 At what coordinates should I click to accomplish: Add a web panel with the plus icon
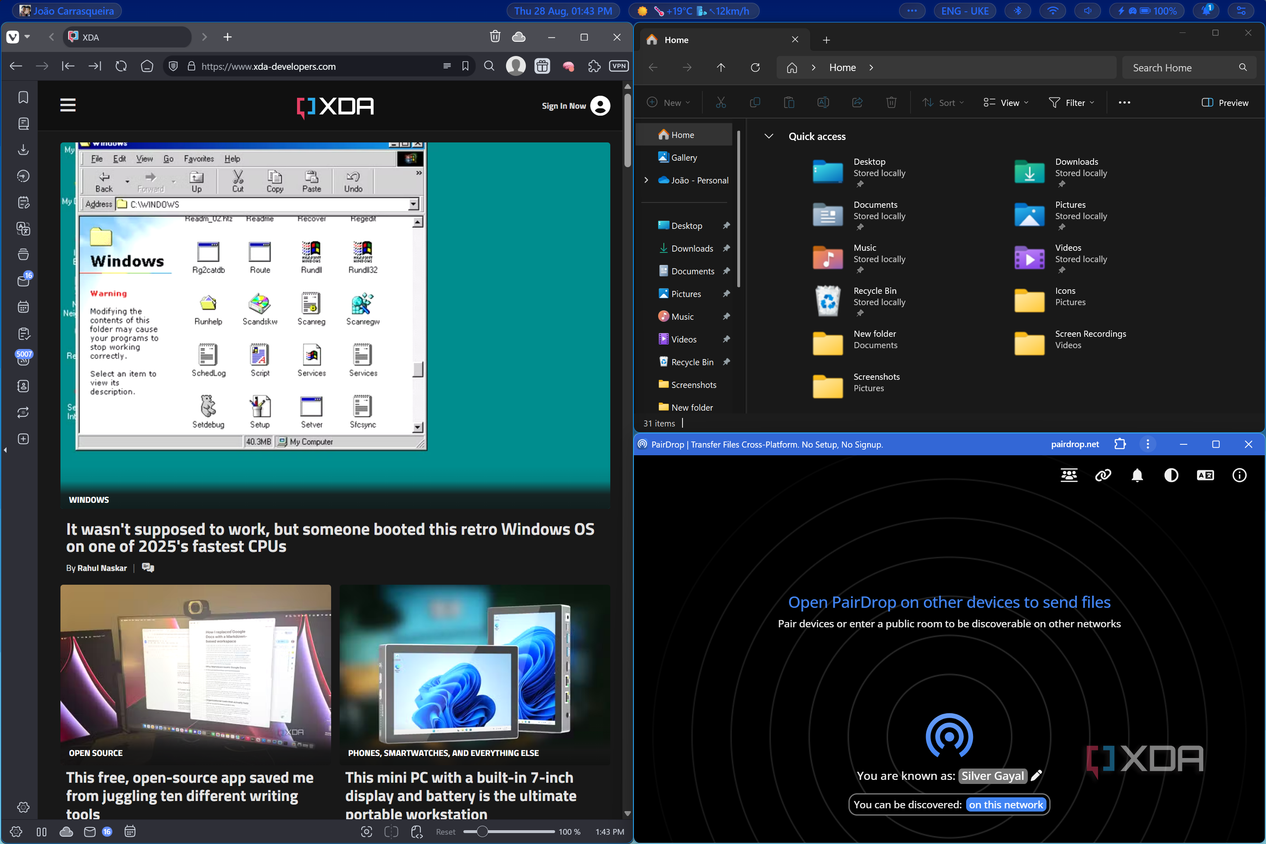click(23, 439)
